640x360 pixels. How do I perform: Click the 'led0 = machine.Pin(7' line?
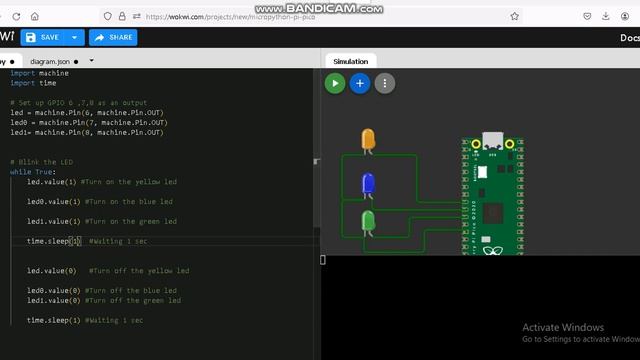click(89, 122)
